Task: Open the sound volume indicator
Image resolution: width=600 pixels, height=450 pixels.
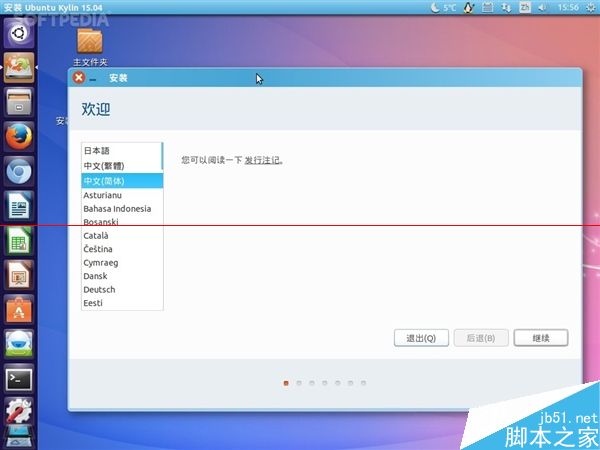Action: click(542, 7)
